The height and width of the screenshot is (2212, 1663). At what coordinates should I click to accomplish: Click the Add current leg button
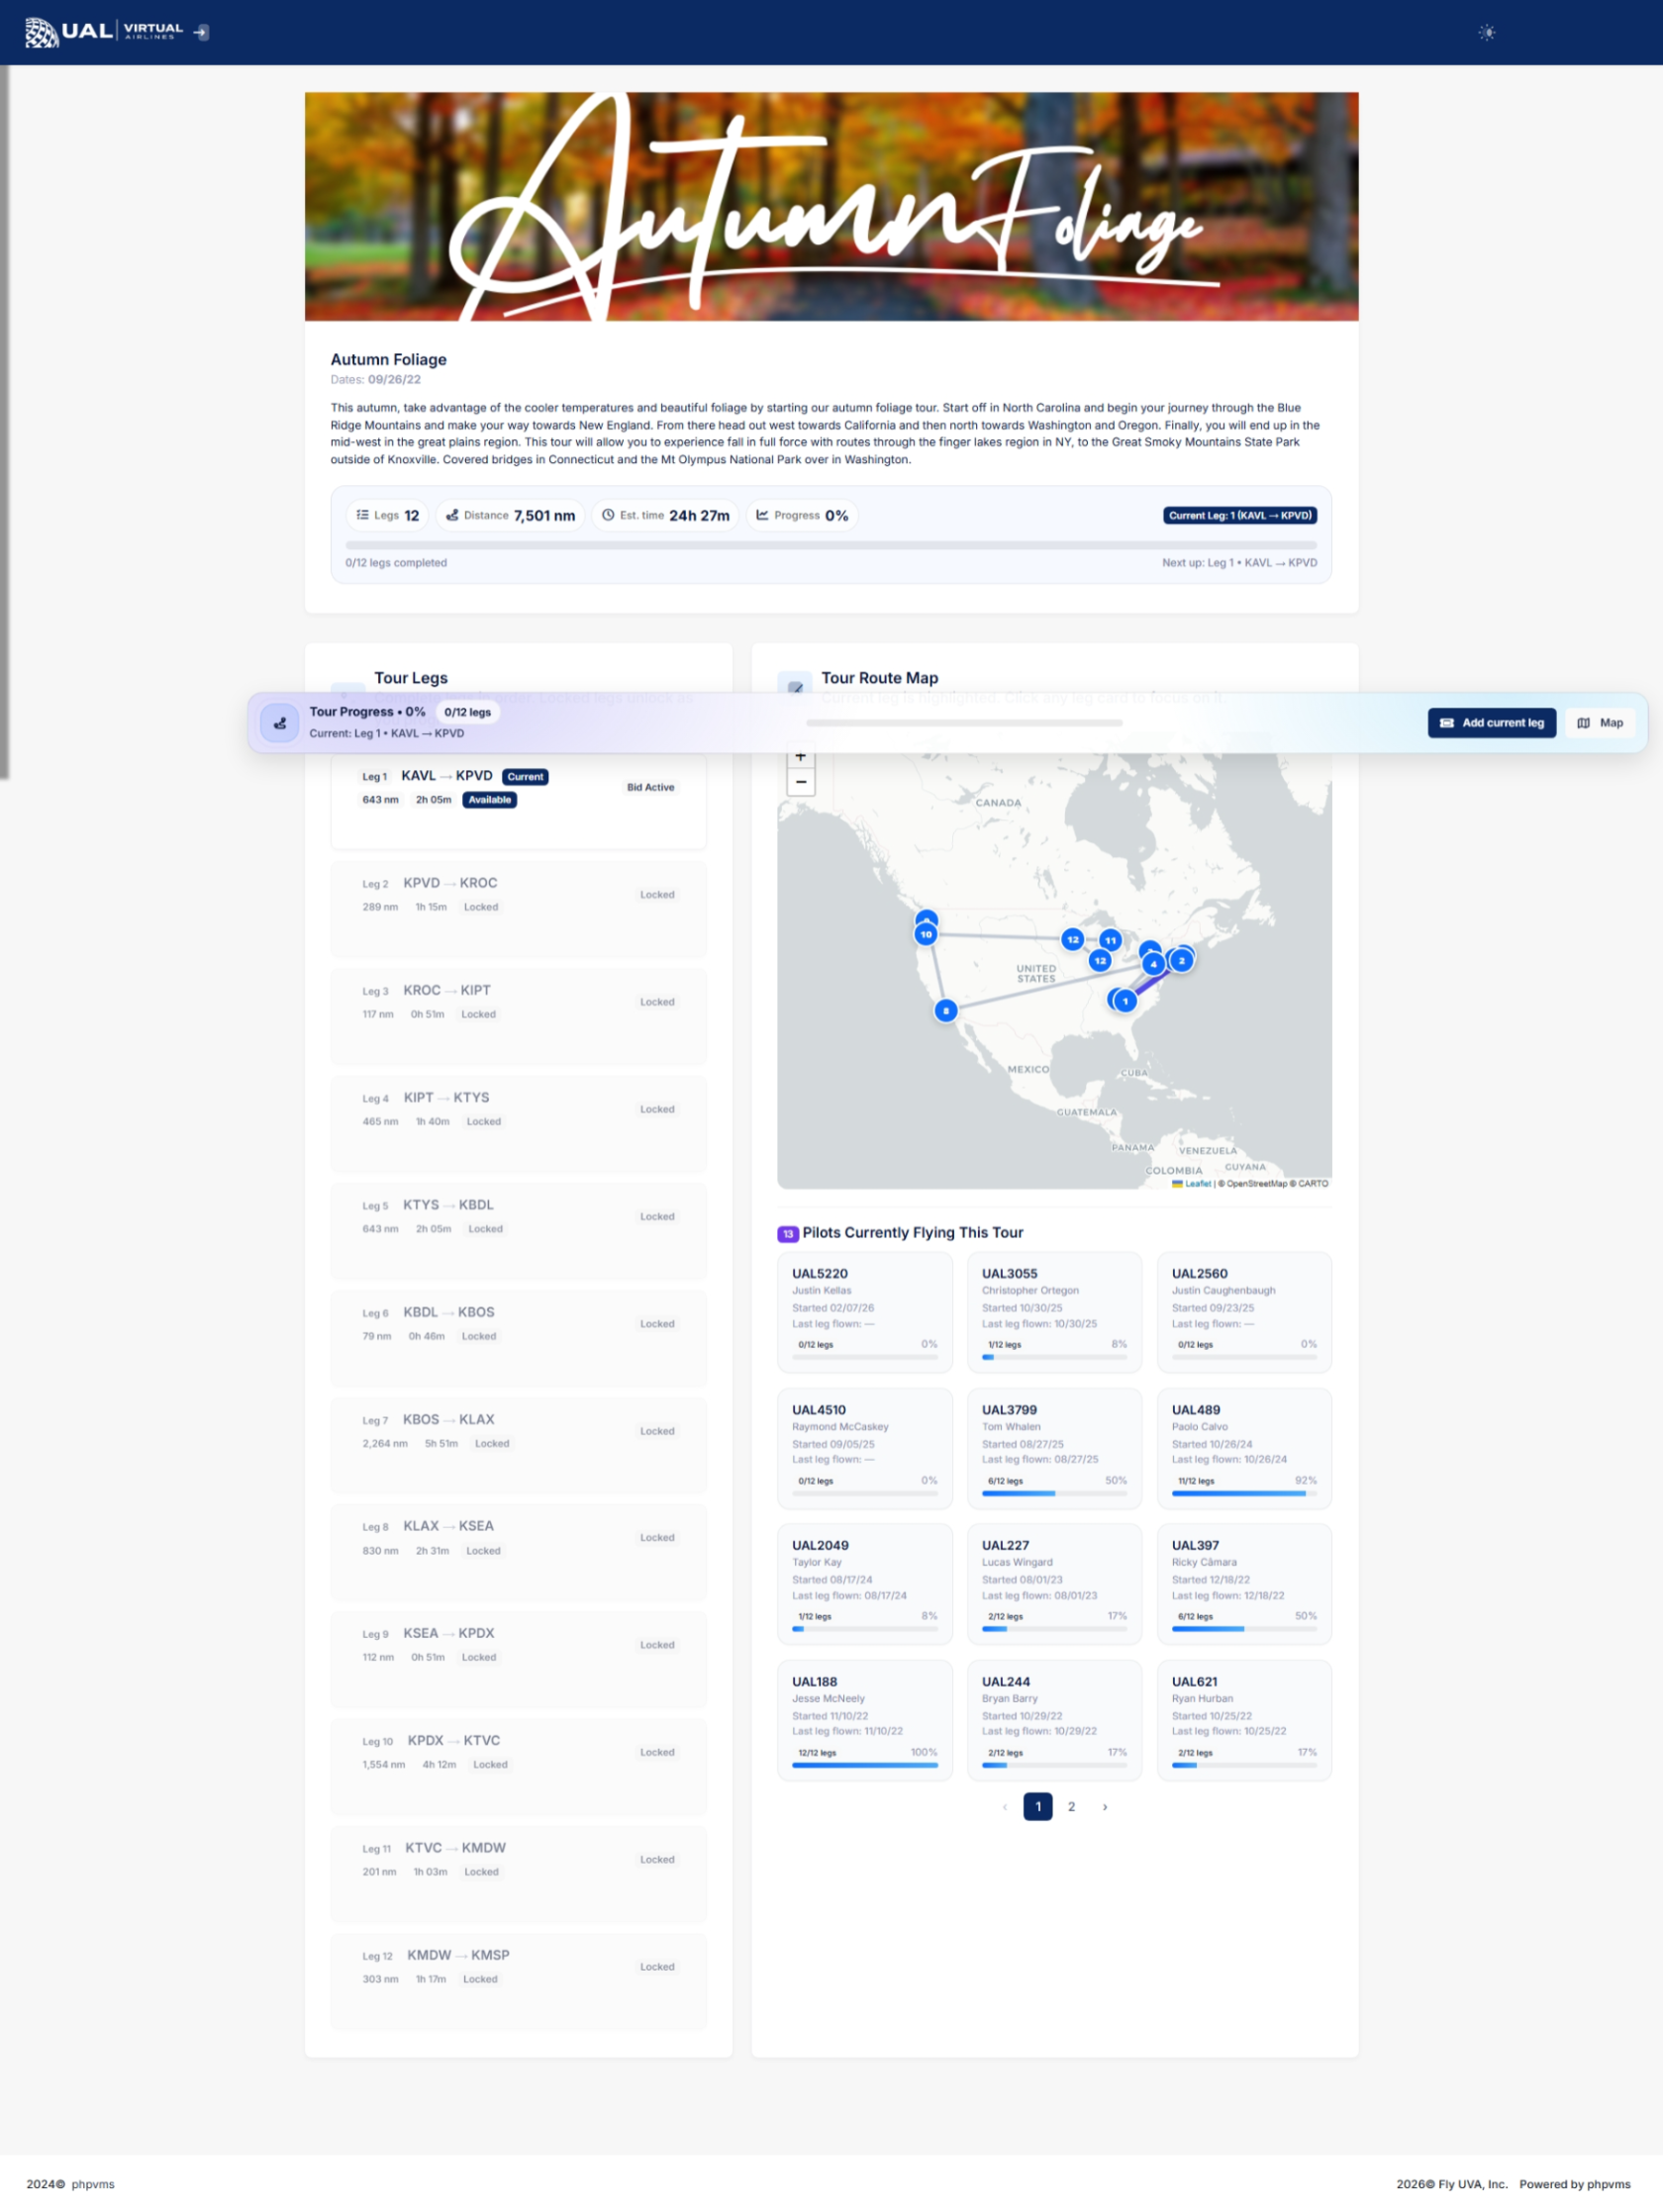click(1490, 723)
